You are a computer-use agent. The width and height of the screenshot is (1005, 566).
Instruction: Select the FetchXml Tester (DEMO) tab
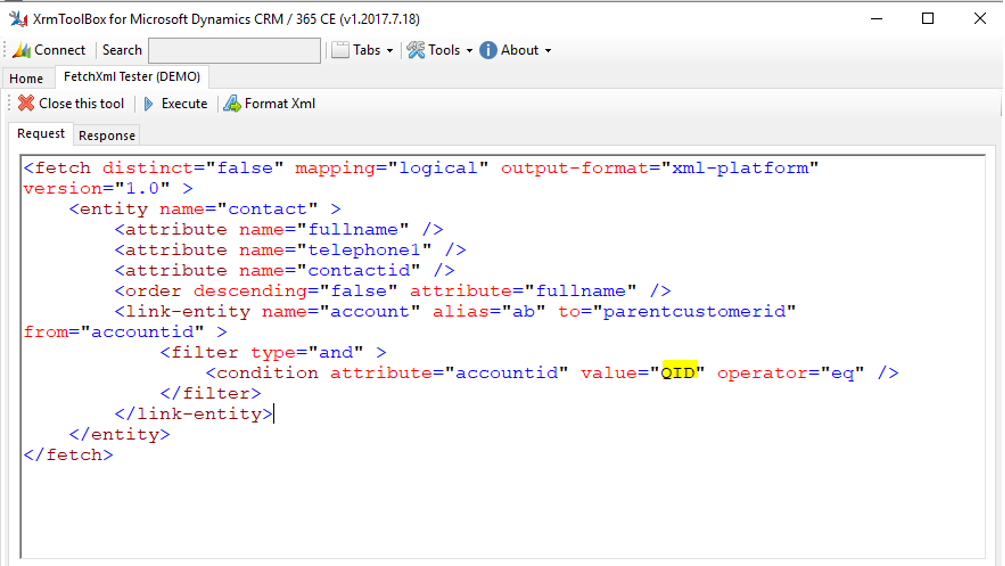point(132,76)
